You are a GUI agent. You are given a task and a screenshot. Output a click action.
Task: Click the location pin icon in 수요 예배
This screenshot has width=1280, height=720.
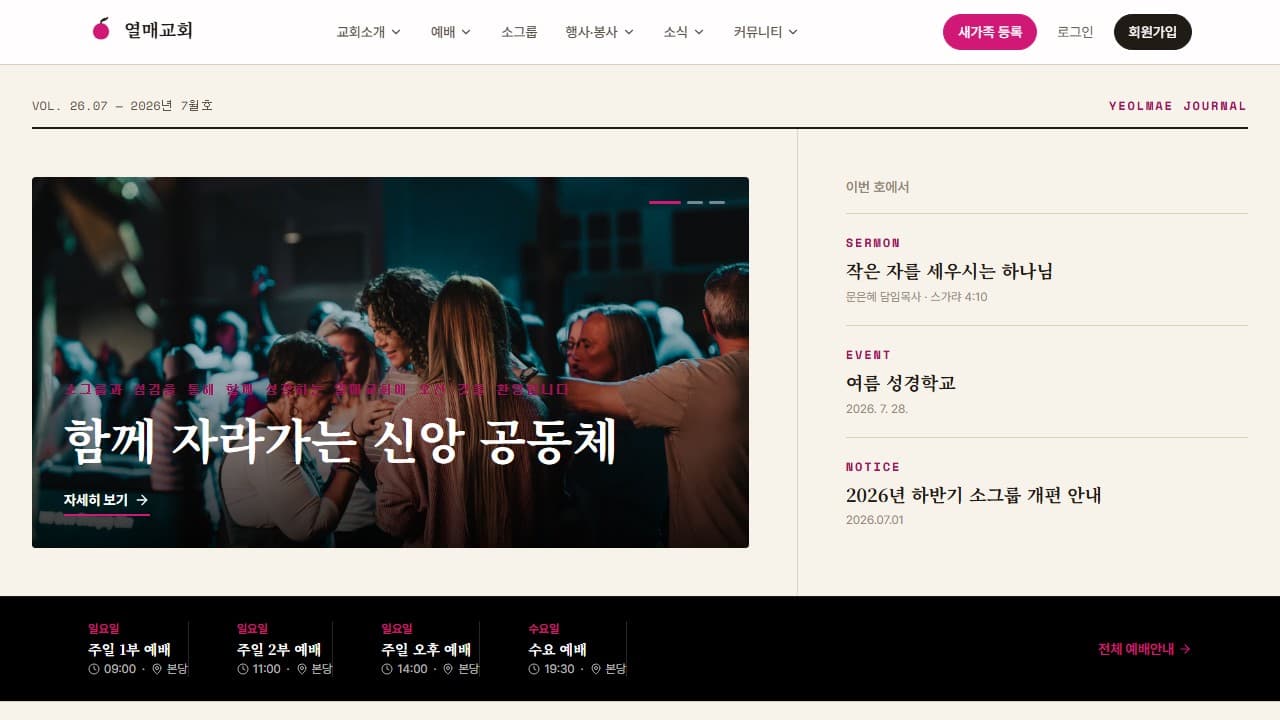[596, 669]
